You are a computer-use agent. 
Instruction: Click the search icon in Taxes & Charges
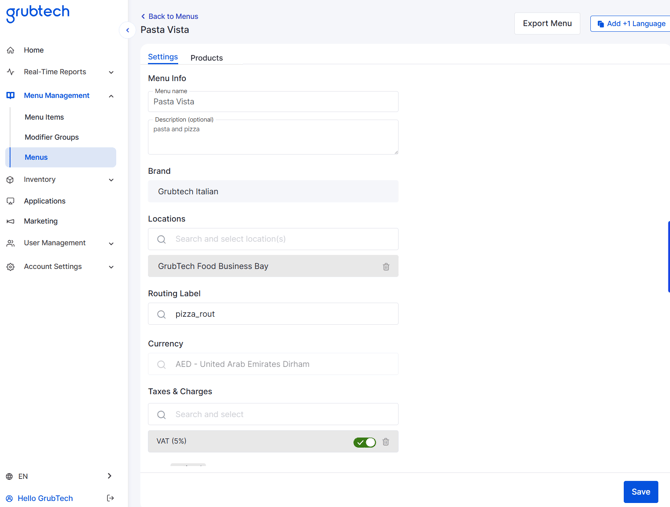tap(161, 415)
